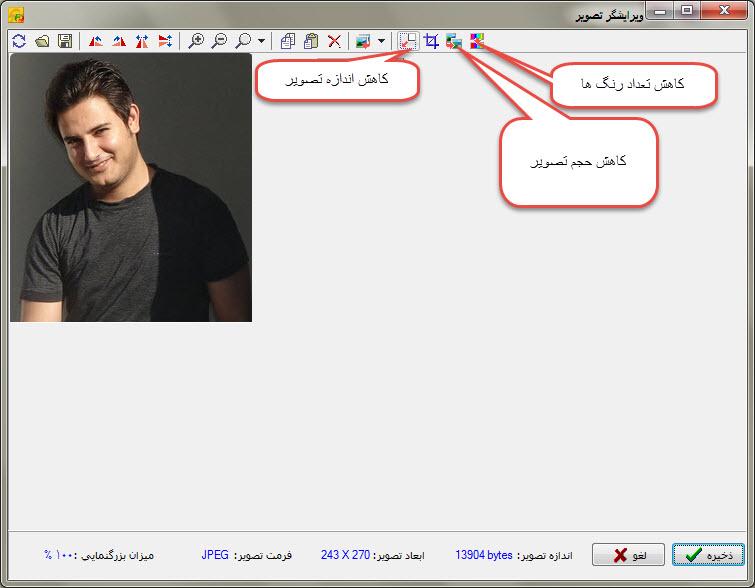Viewport: 755px width, 588px height.
Task: Copy the image with the copy icon
Action: coord(288,41)
